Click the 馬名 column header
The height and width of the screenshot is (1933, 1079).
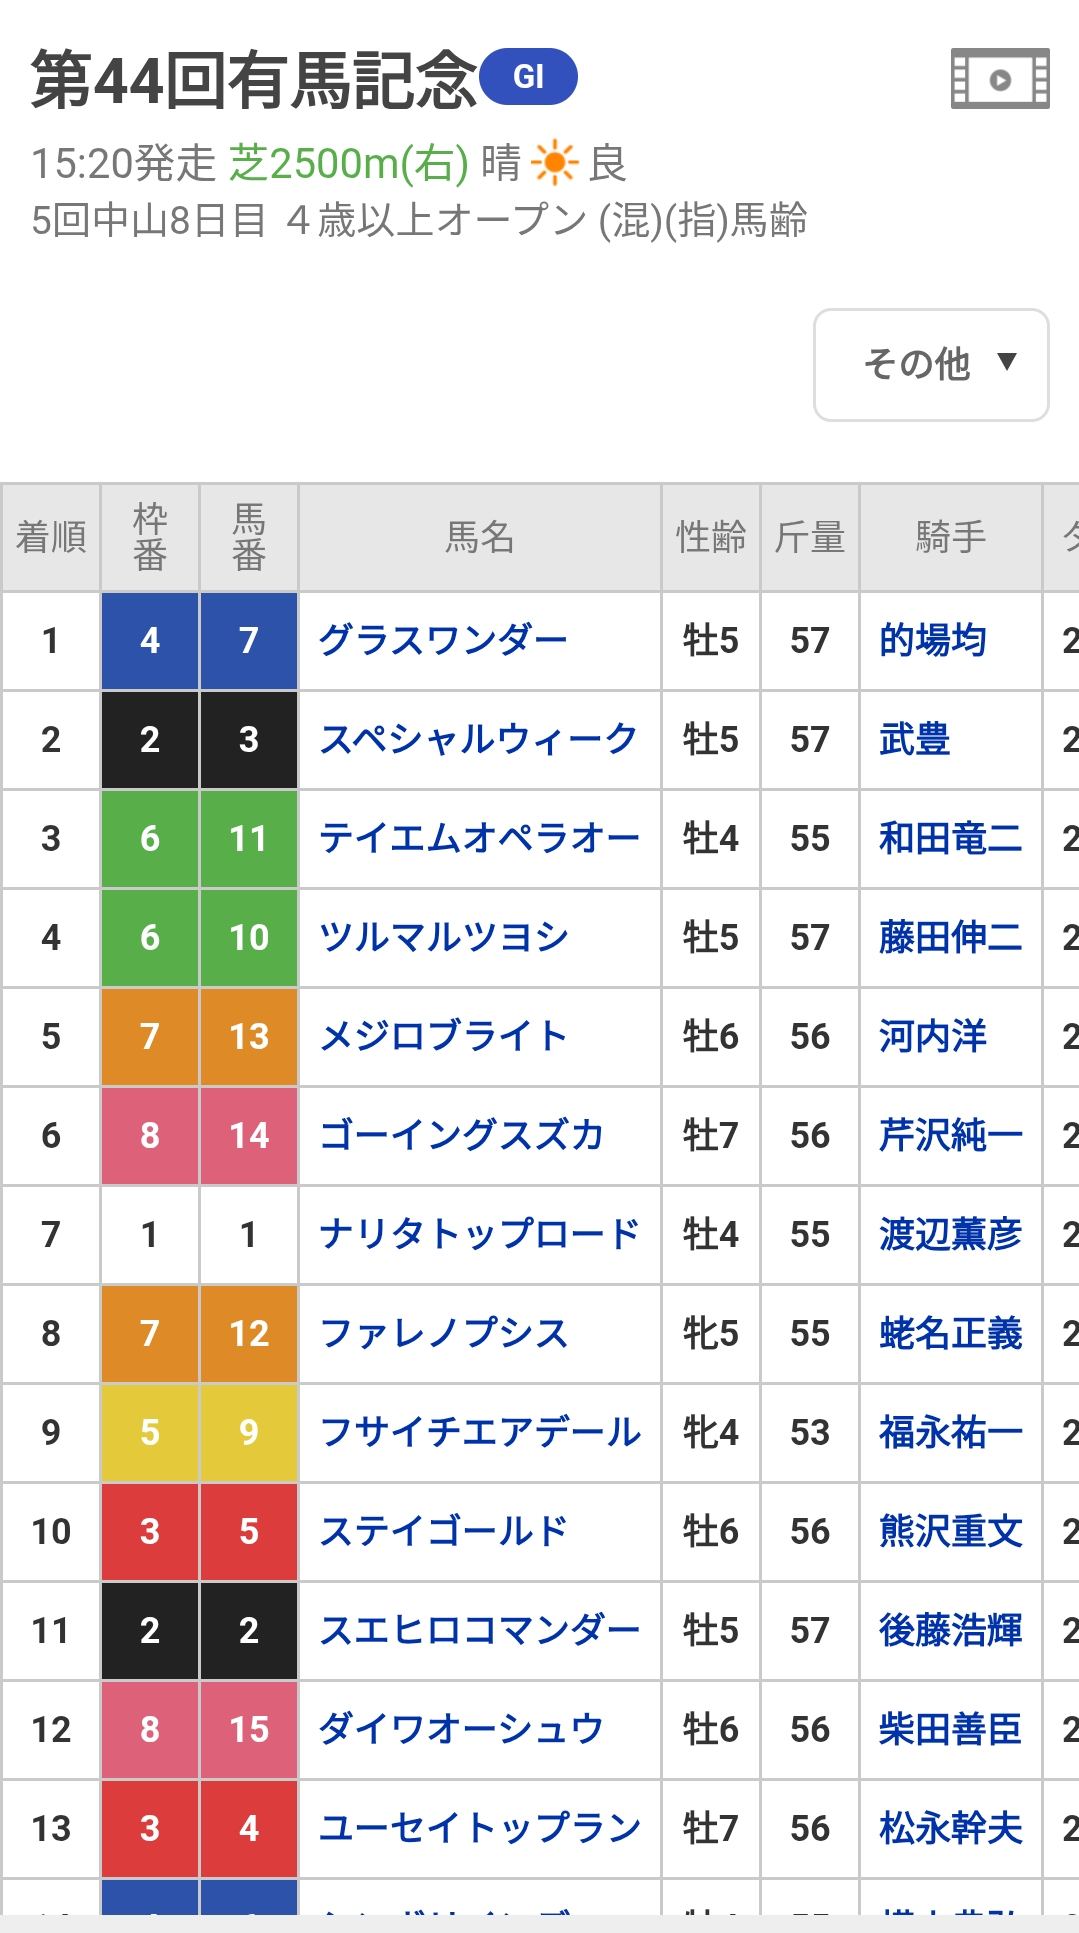pyautogui.click(x=479, y=537)
